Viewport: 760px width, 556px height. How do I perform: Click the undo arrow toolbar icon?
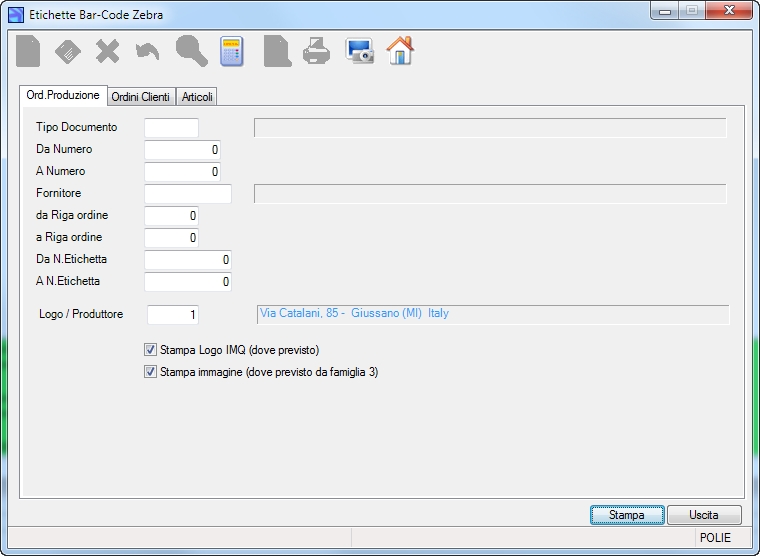click(x=147, y=51)
